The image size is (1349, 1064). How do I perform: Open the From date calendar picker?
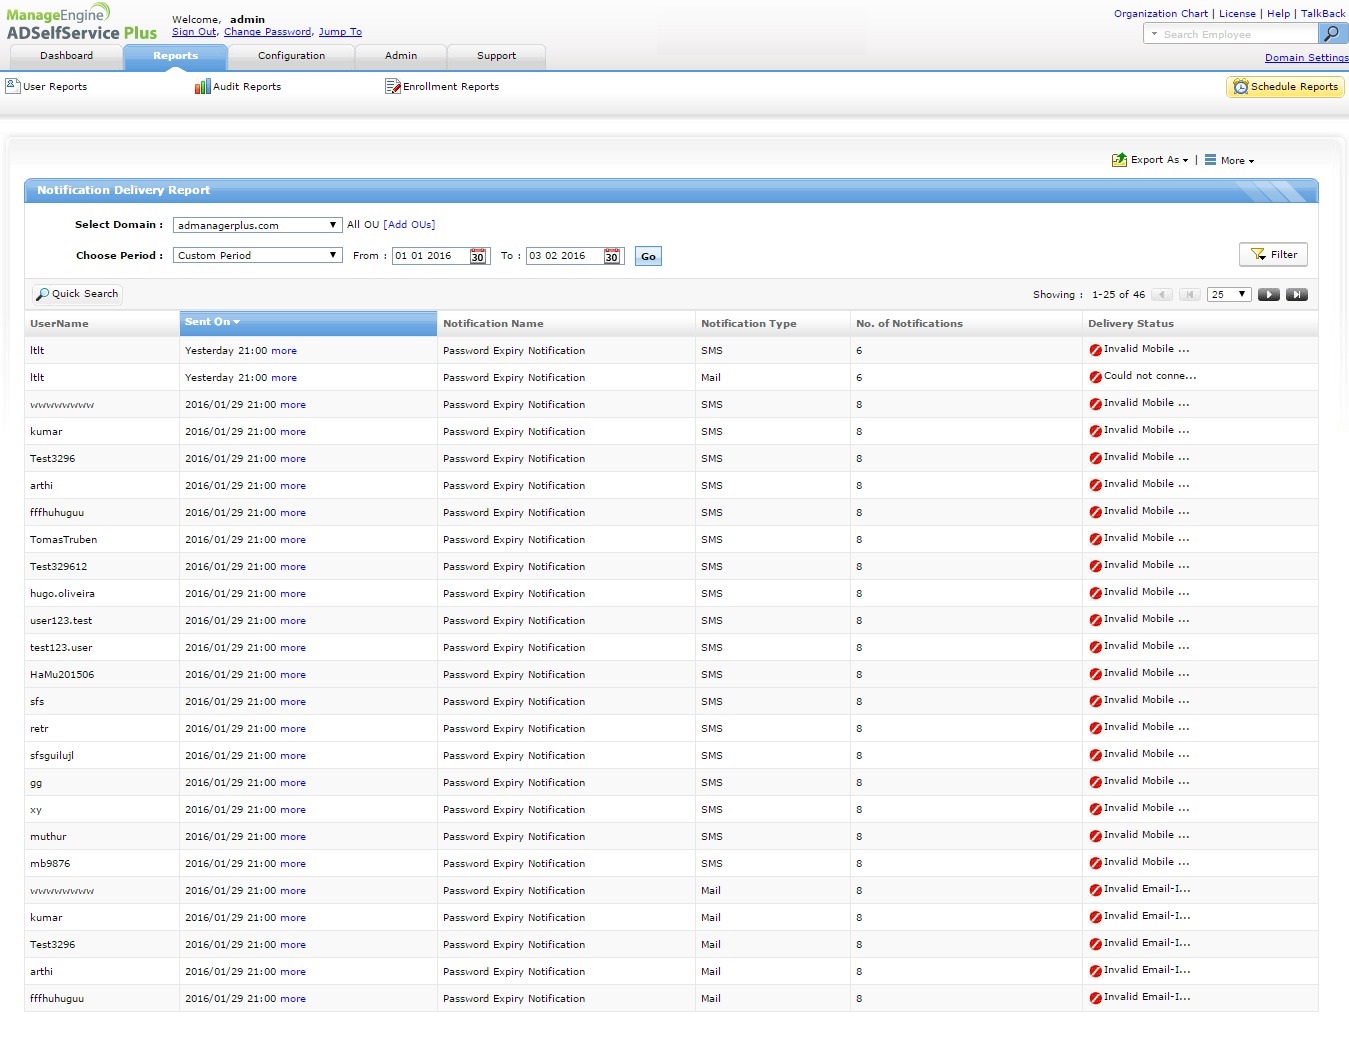pyautogui.click(x=478, y=257)
